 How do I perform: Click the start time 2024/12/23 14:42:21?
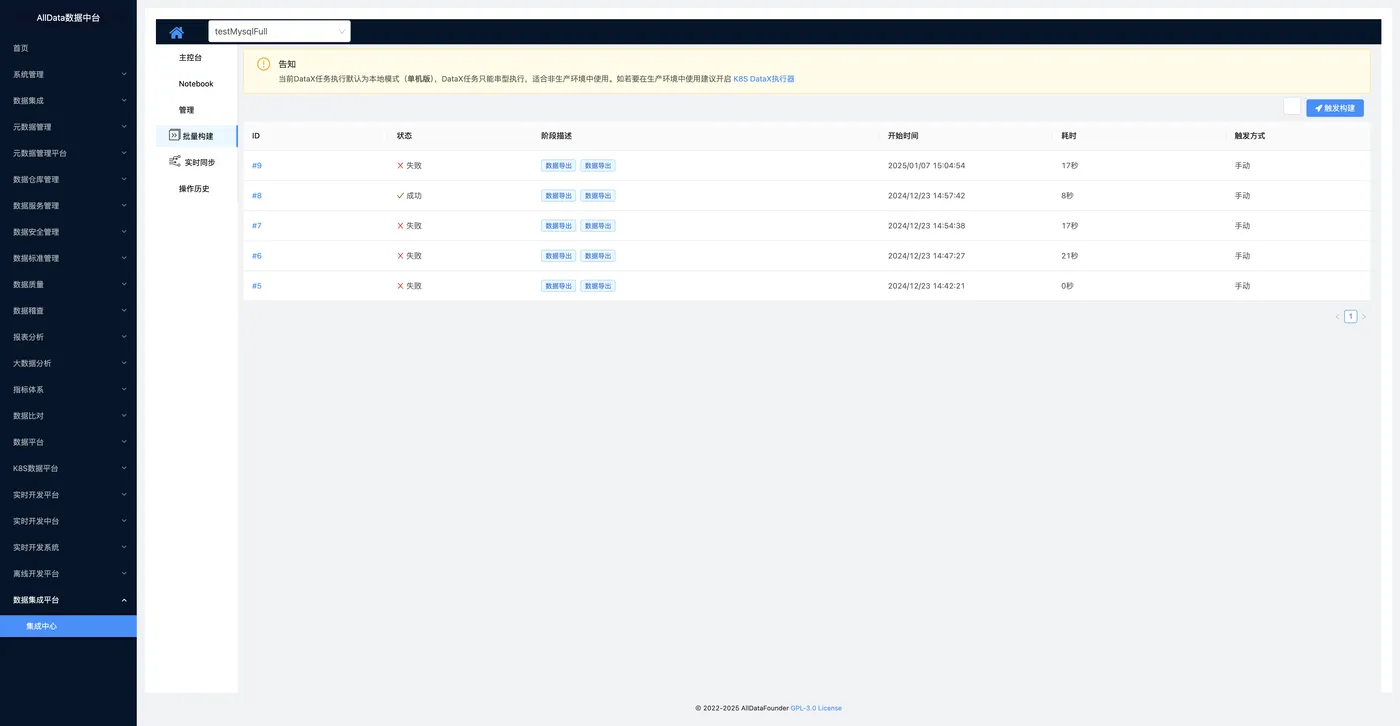pos(926,286)
